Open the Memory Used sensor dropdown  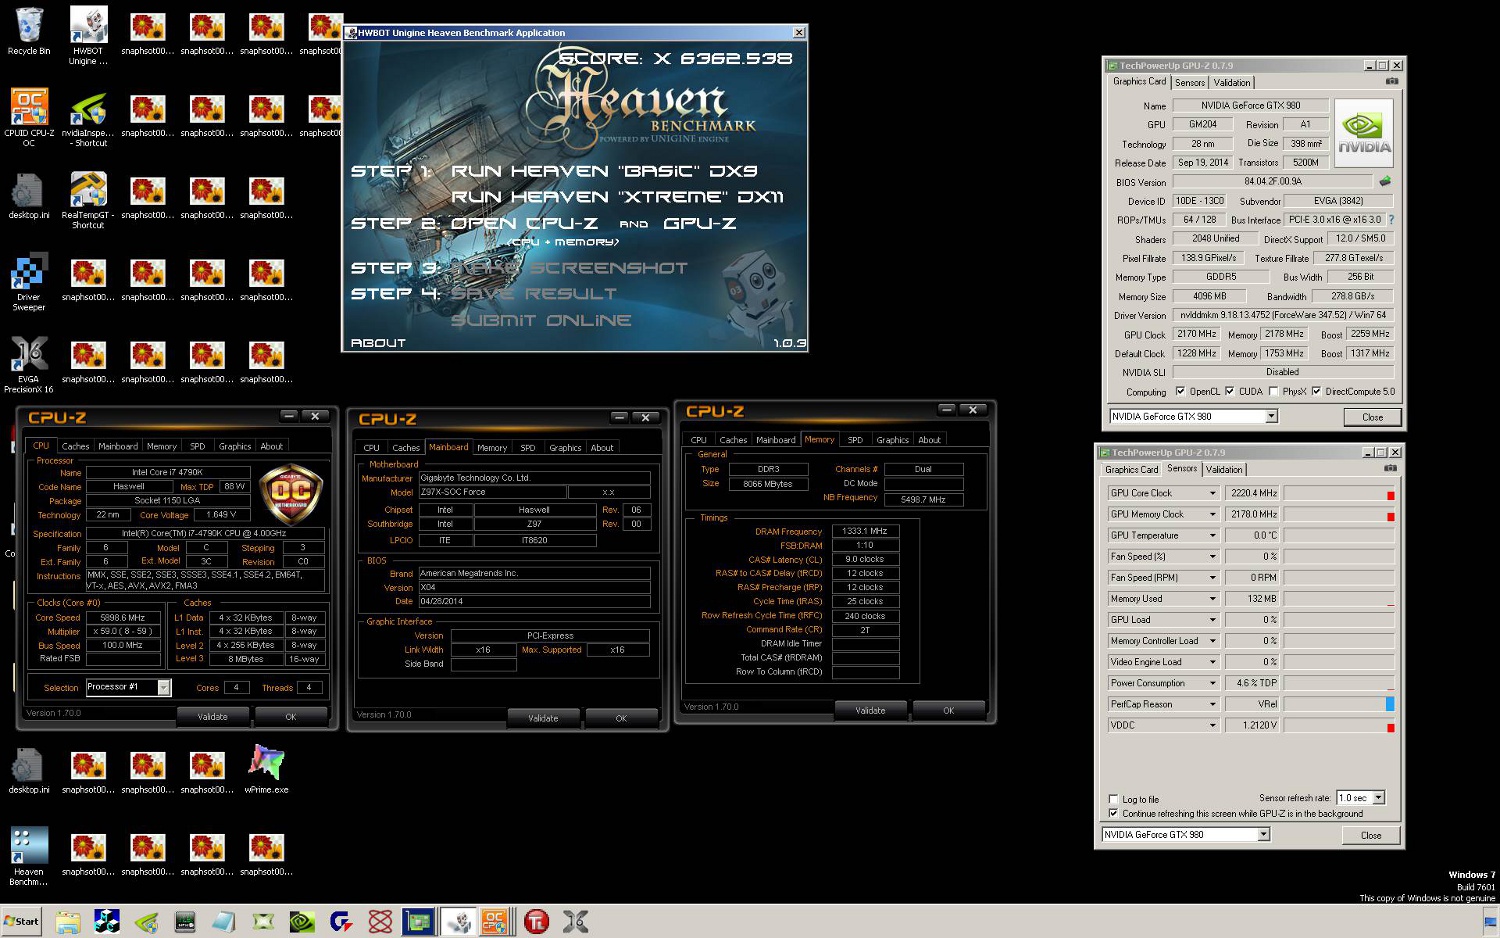click(x=1213, y=598)
